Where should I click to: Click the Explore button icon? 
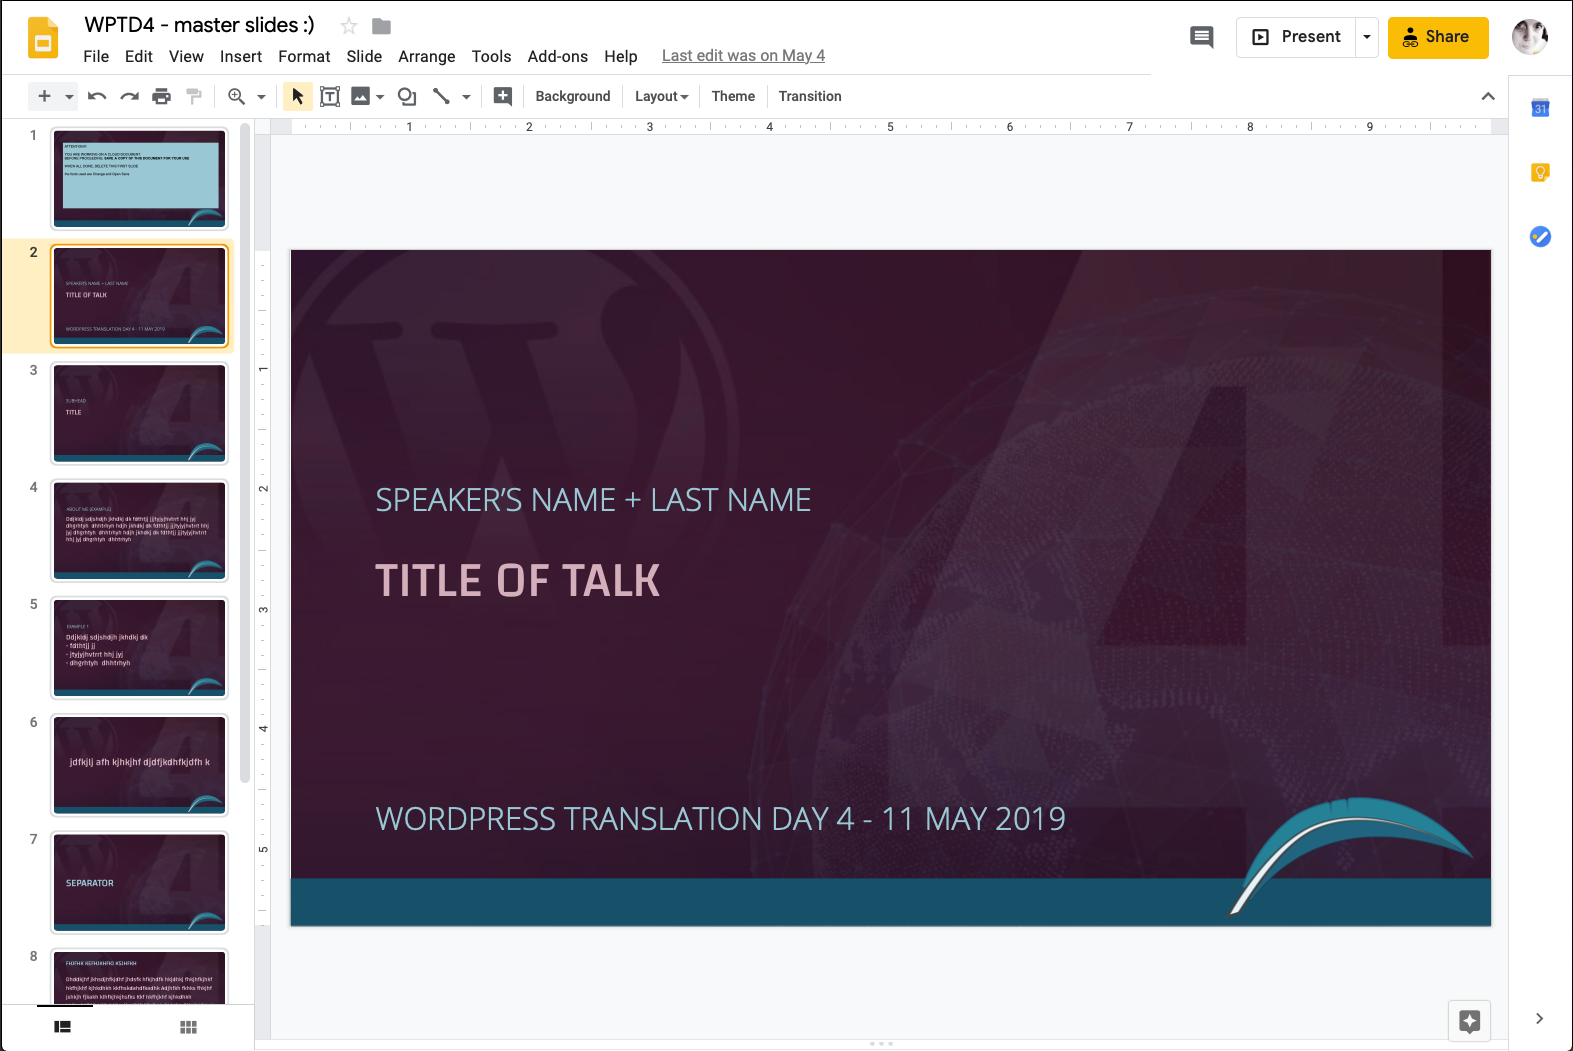(x=1470, y=1021)
